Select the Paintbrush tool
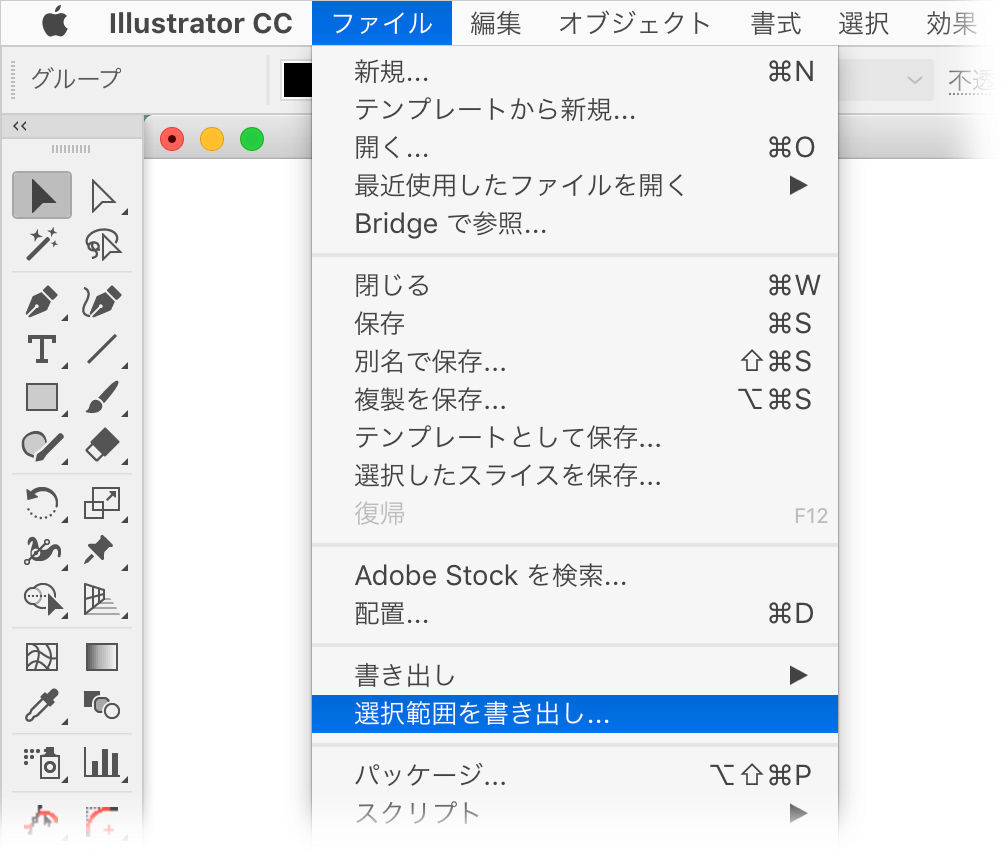The height and width of the screenshot is (856, 1005). (x=103, y=397)
